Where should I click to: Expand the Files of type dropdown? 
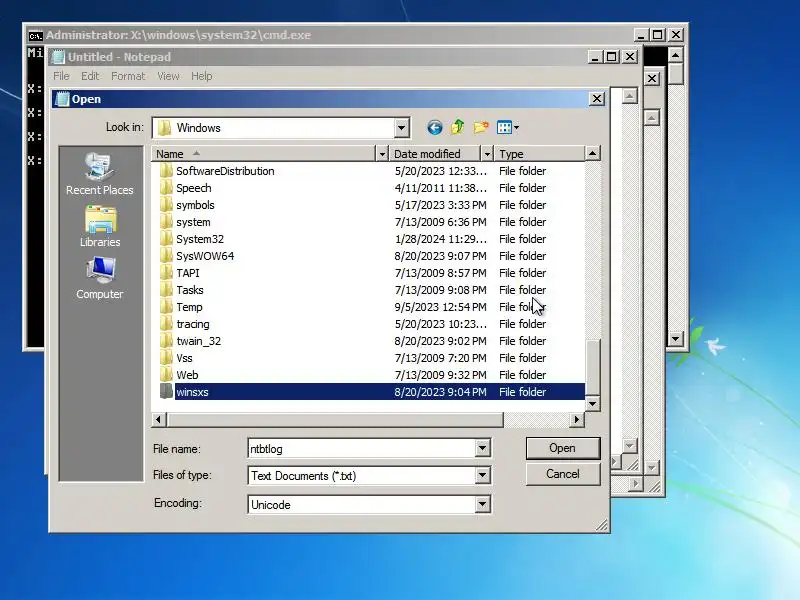point(482,476)
